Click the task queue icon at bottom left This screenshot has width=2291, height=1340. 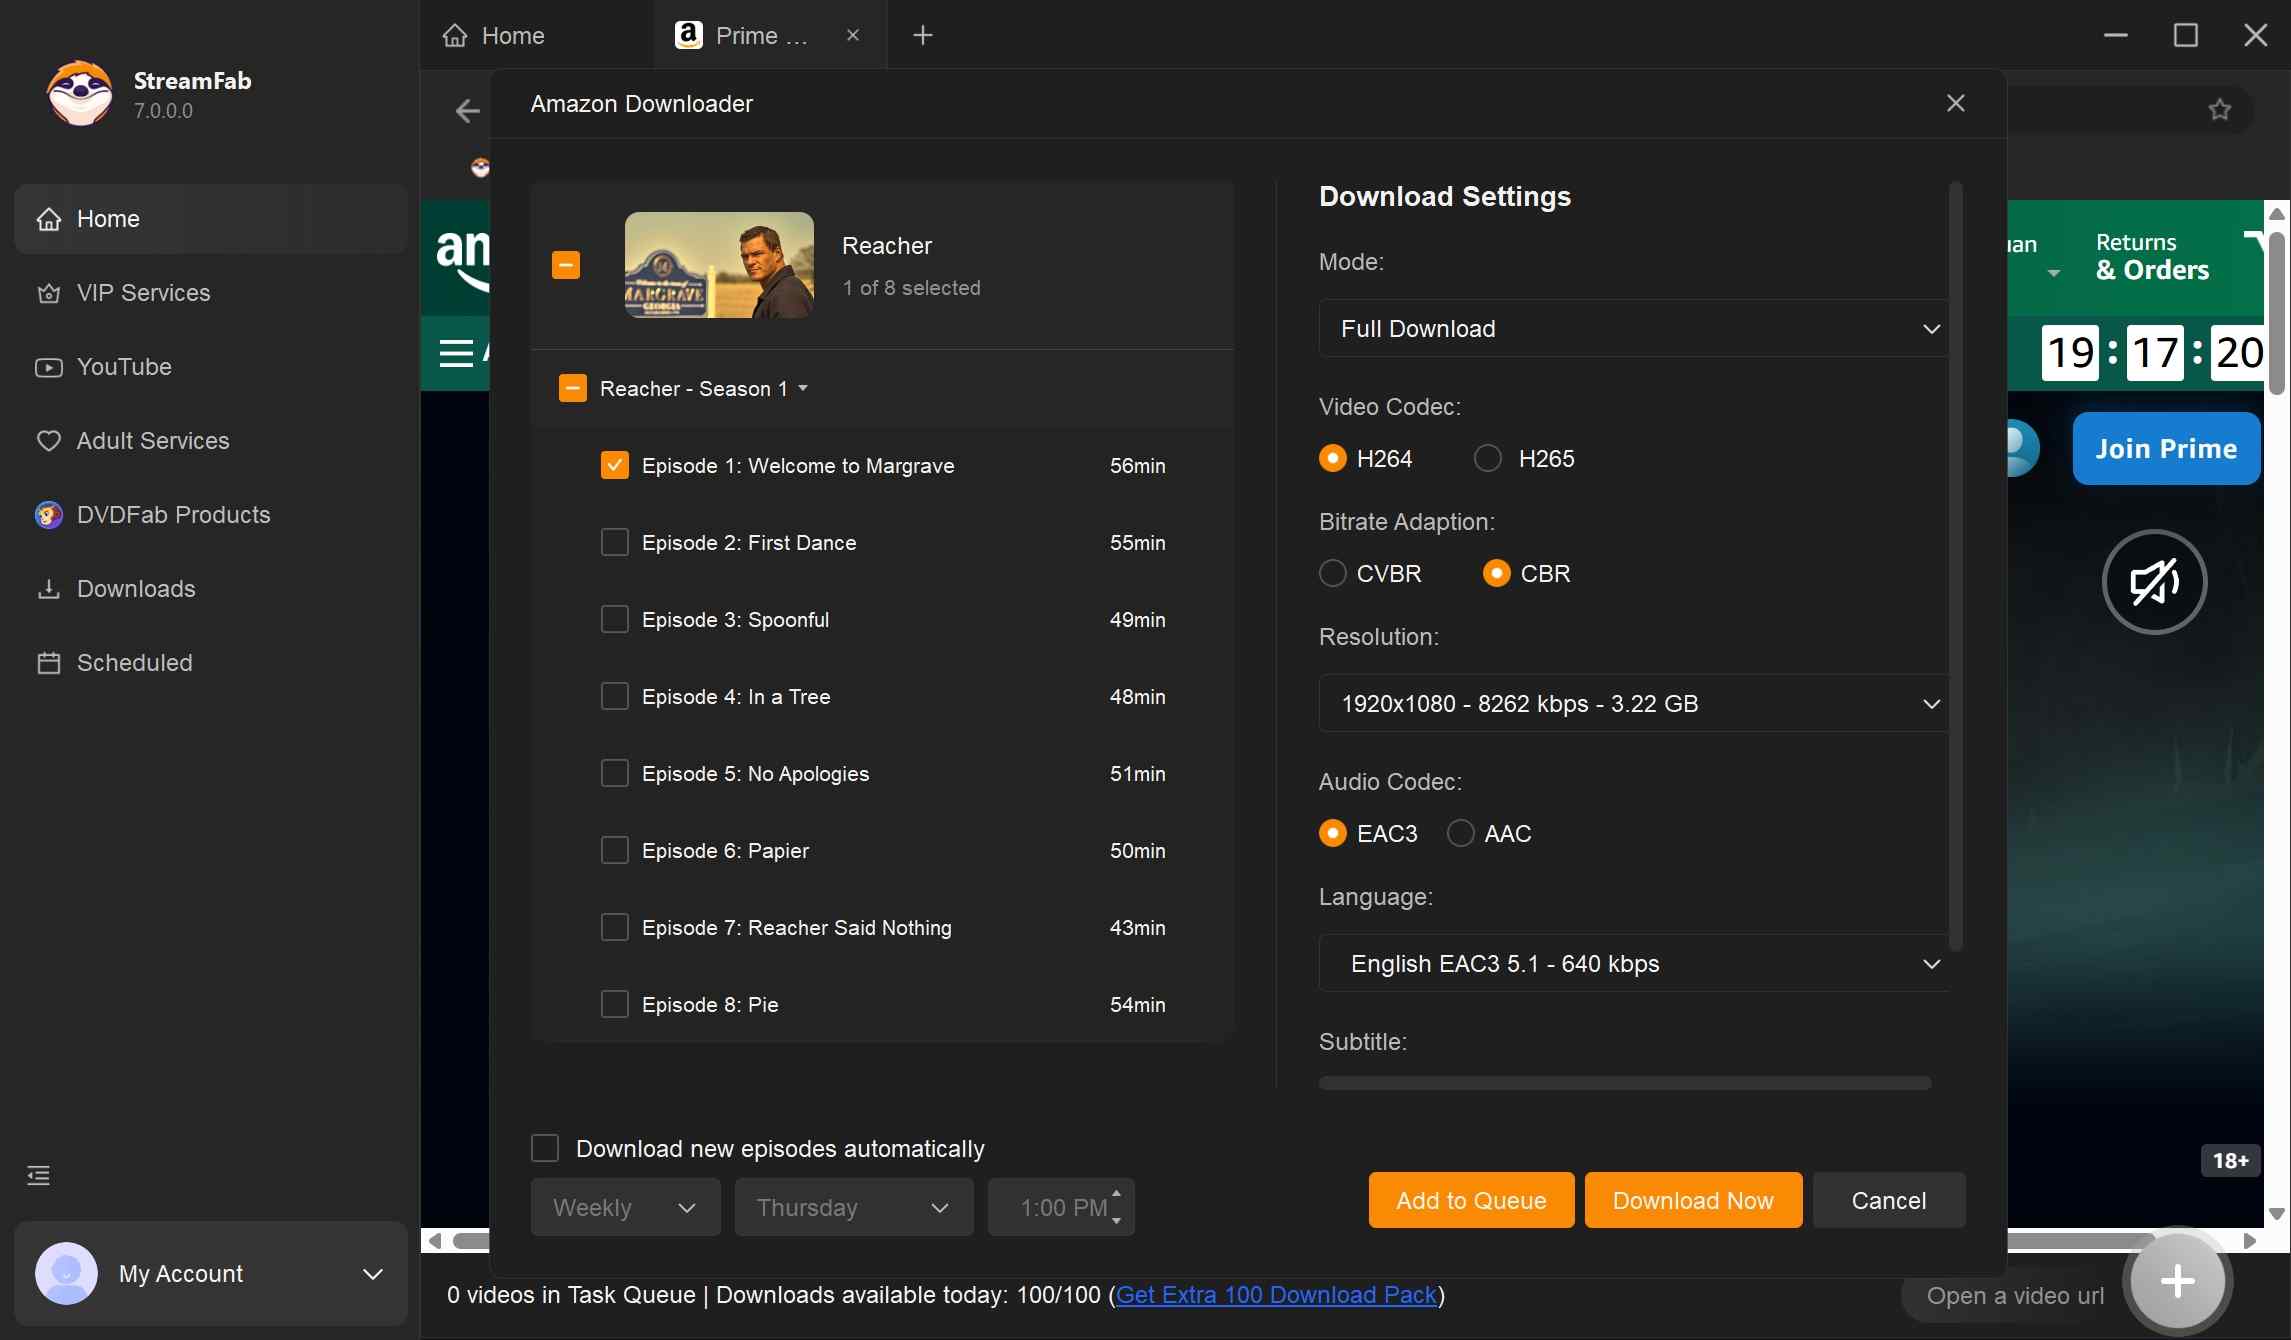pyautogui.click(x=37, y=1175)
